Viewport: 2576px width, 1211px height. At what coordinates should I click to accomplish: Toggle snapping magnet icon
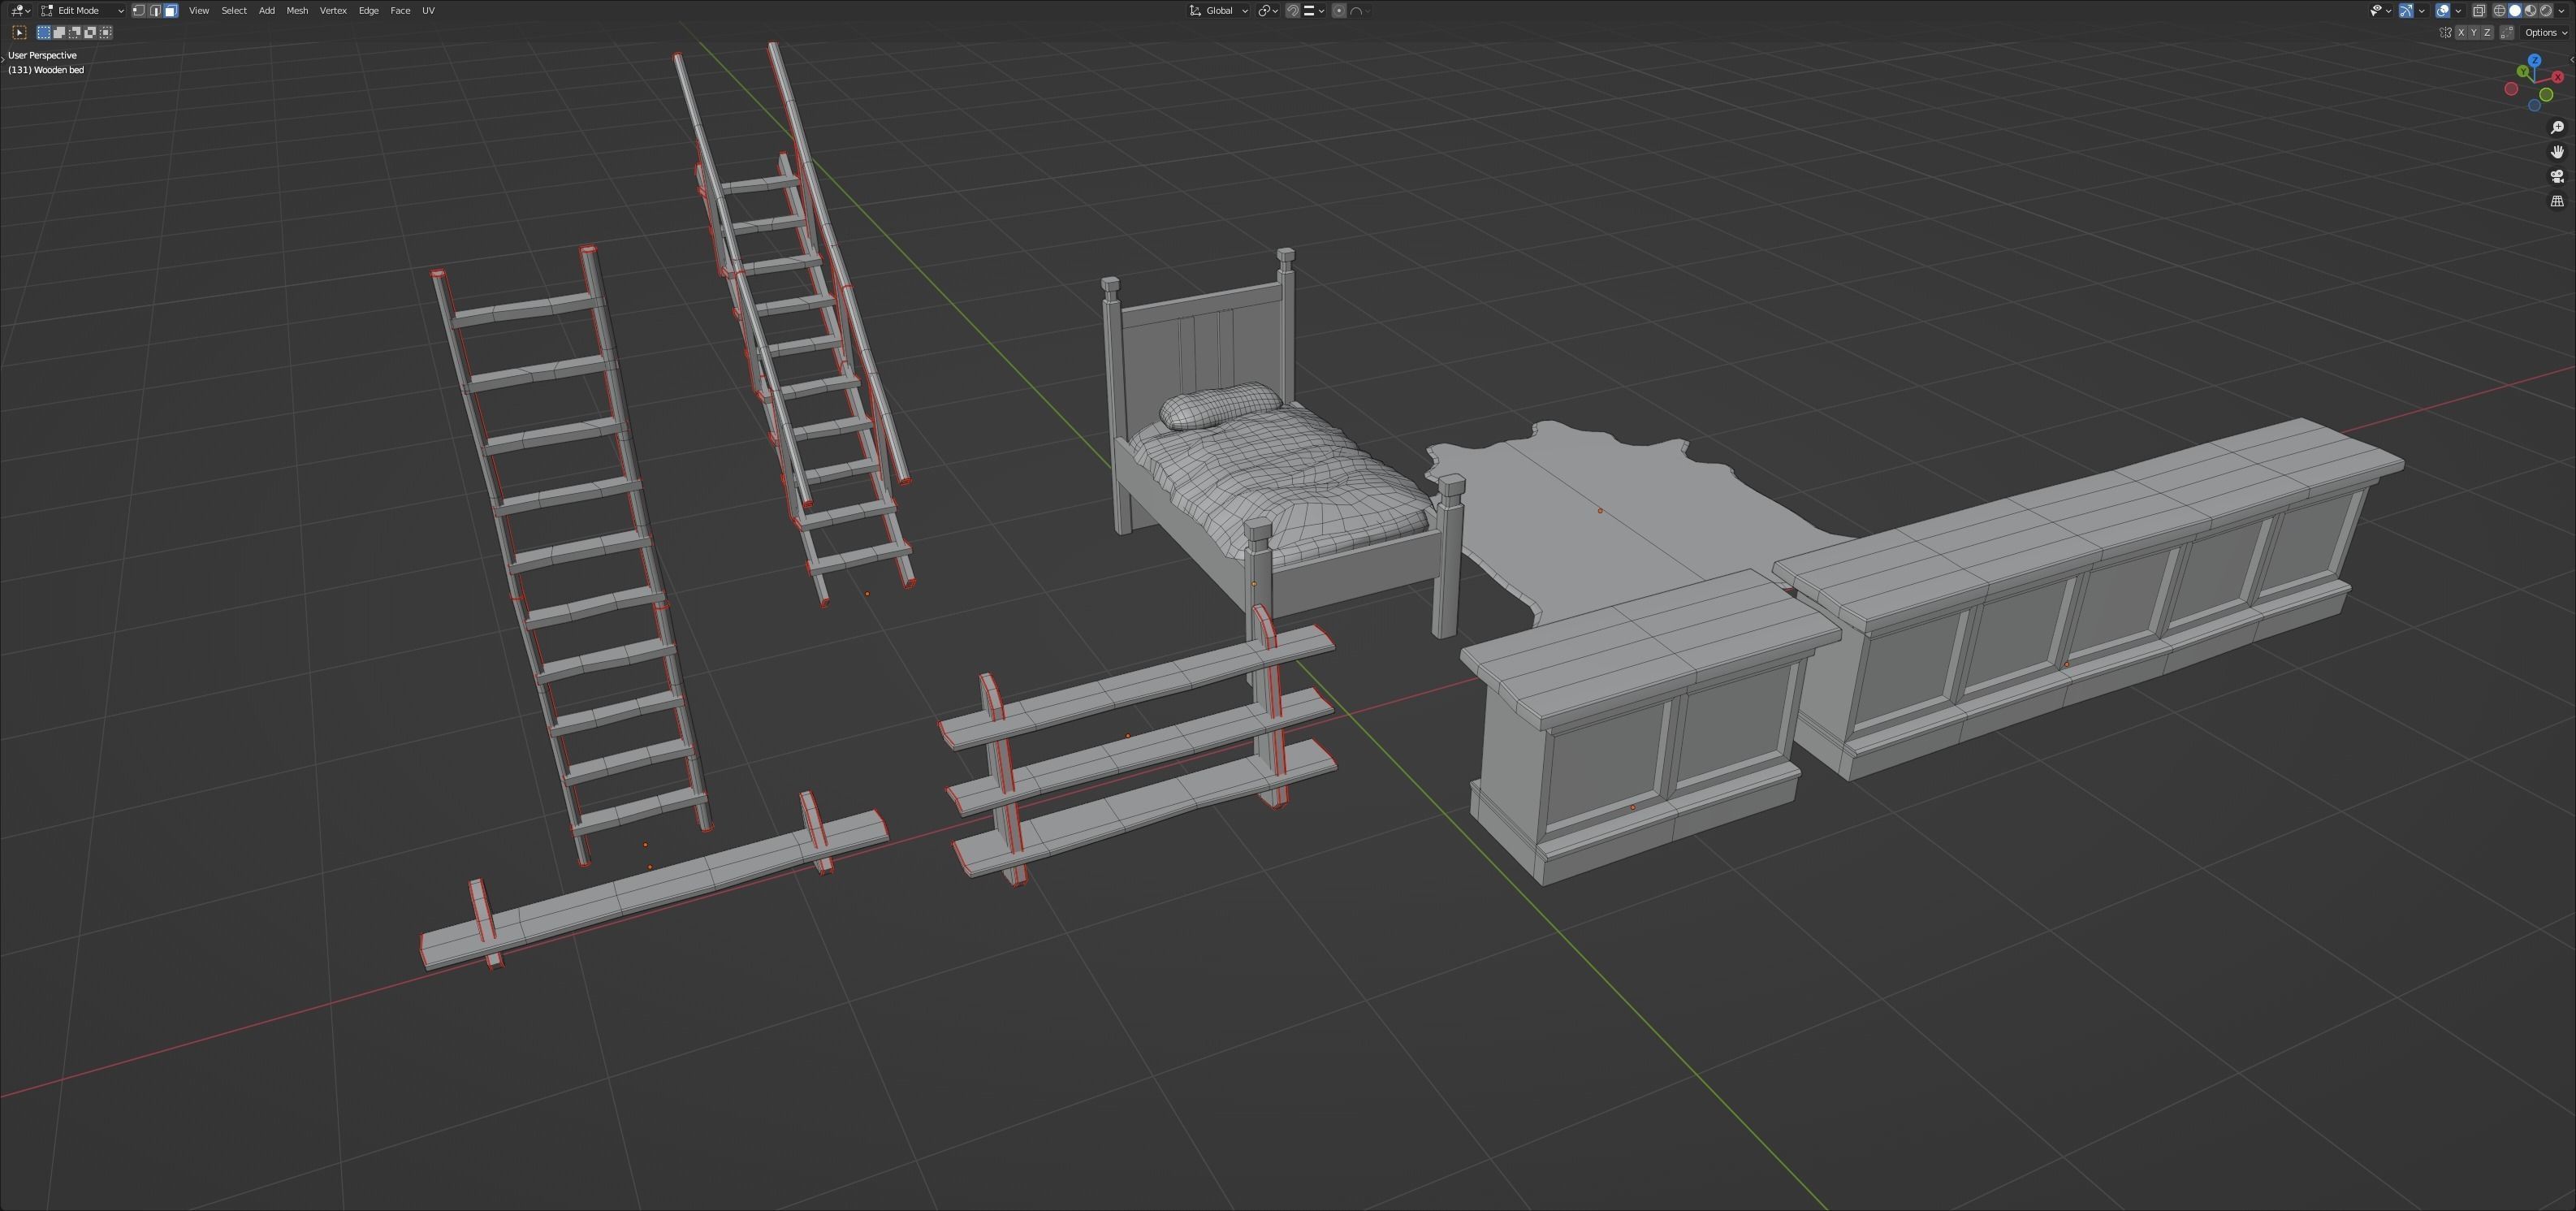click(1293, 10)
